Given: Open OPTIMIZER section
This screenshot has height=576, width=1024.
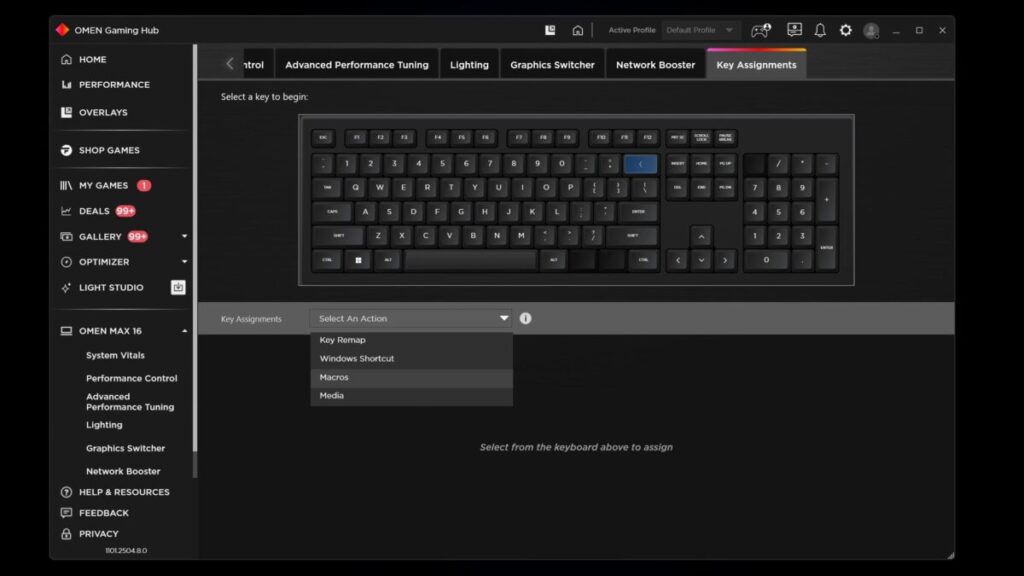Looking at the screenshot, I should tap(103, 262).
